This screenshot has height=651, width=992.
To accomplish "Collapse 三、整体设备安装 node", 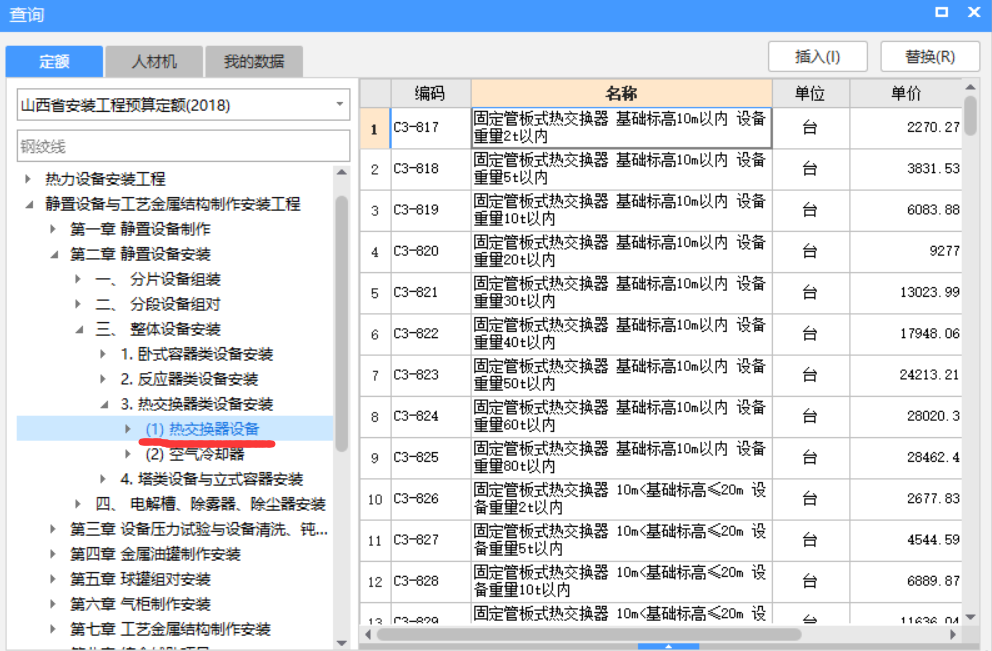I will click(x=78, y=330).
